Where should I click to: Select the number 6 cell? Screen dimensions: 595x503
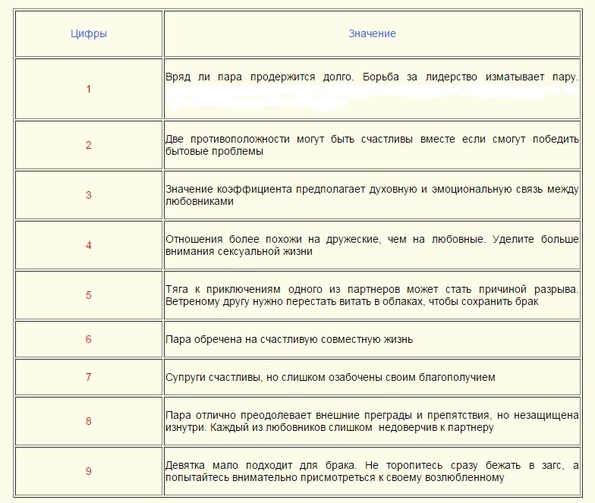coord(88,339)
